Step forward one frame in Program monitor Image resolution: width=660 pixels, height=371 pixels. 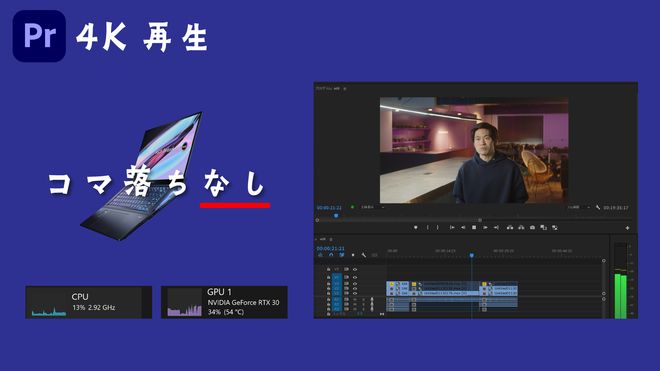pyautogui.click(x=485, y=227)
